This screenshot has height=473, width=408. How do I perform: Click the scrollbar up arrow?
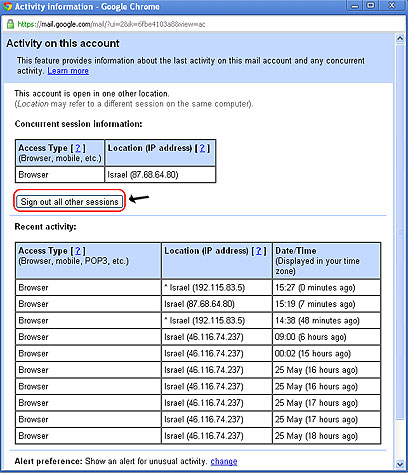[x=400, y=38]
